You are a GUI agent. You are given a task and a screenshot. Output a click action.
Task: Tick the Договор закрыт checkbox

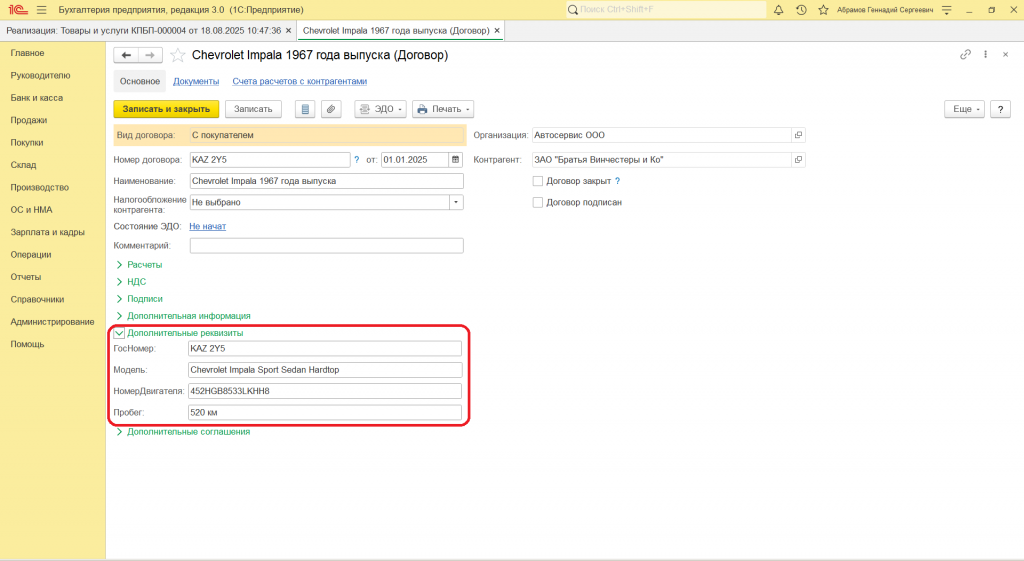coord(538,181)
